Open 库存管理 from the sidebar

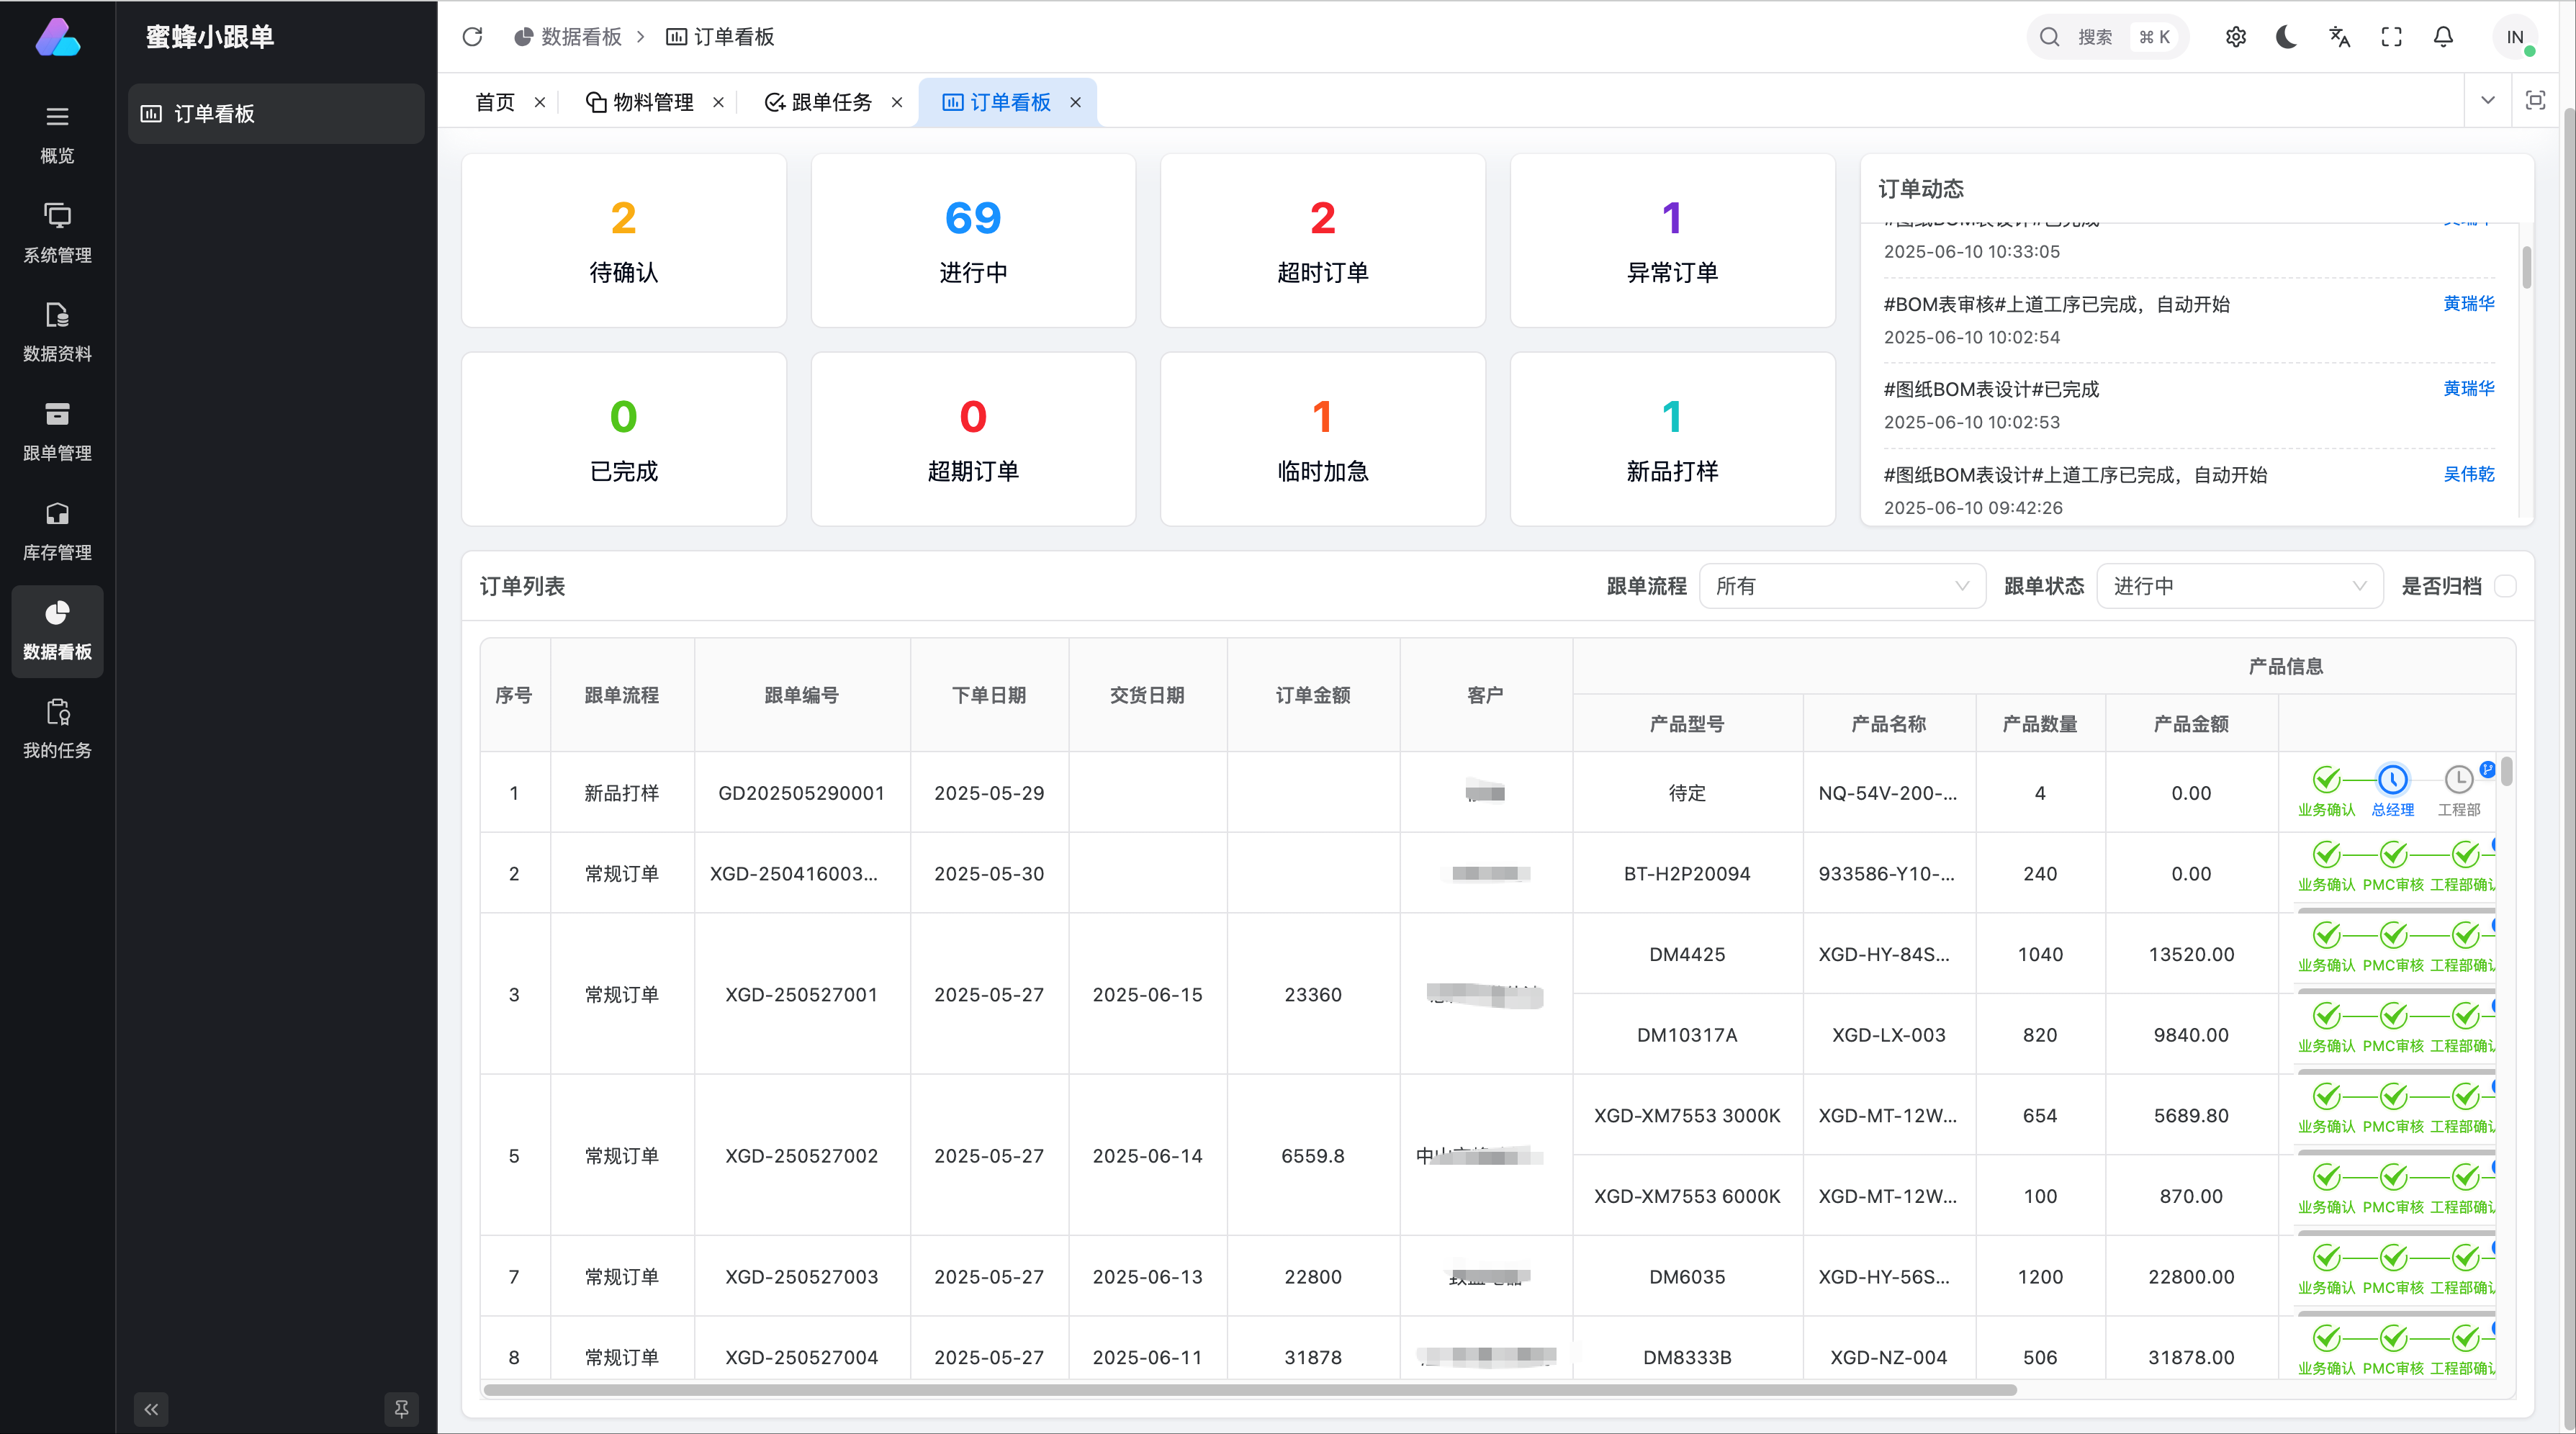[57, 530]
